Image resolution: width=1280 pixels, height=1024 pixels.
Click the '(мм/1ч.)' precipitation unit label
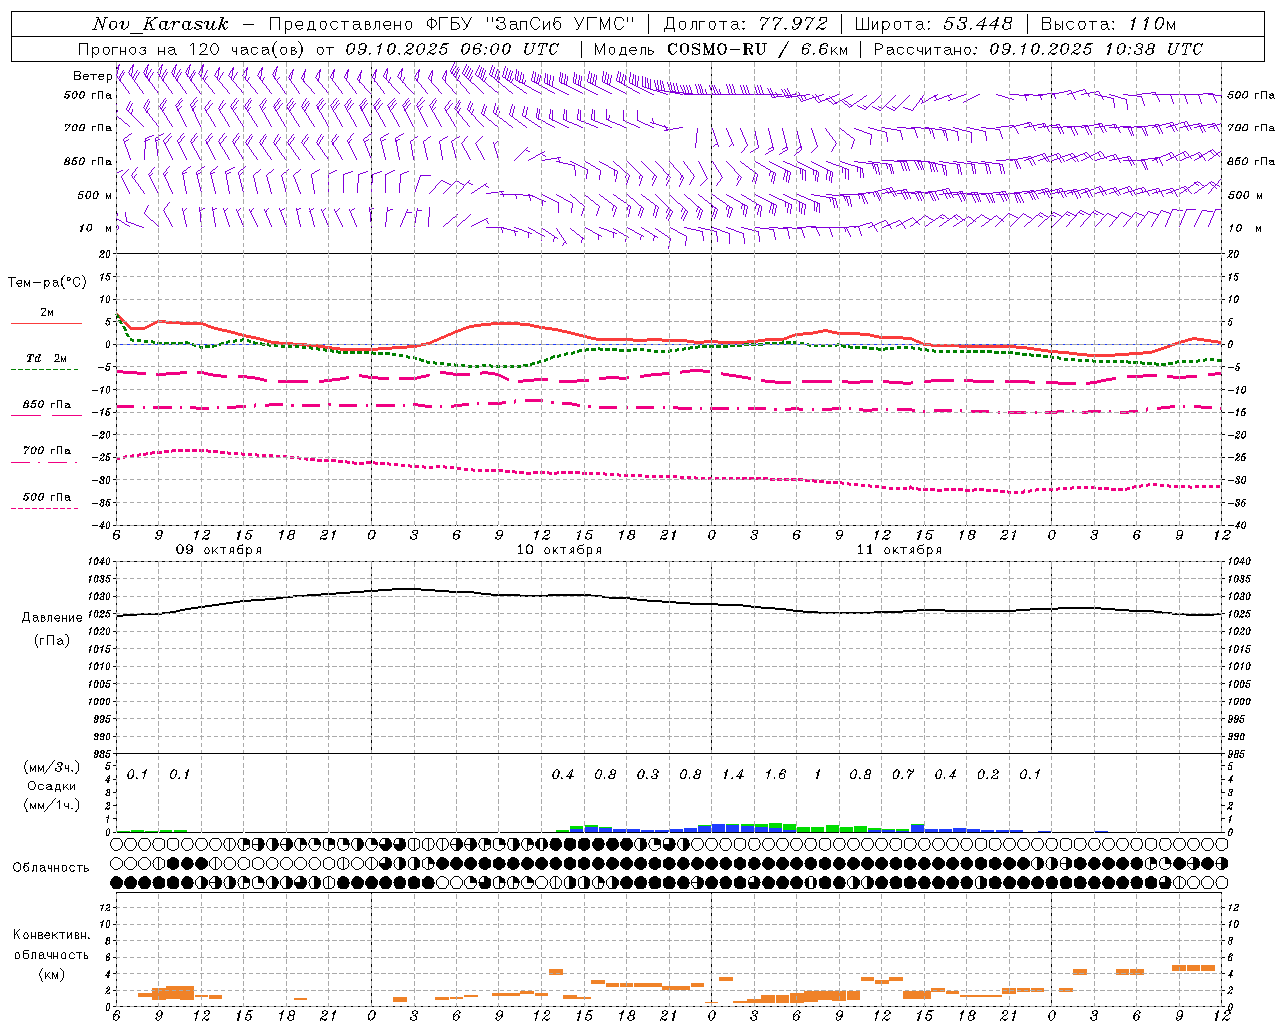click(x=52, y=805)
